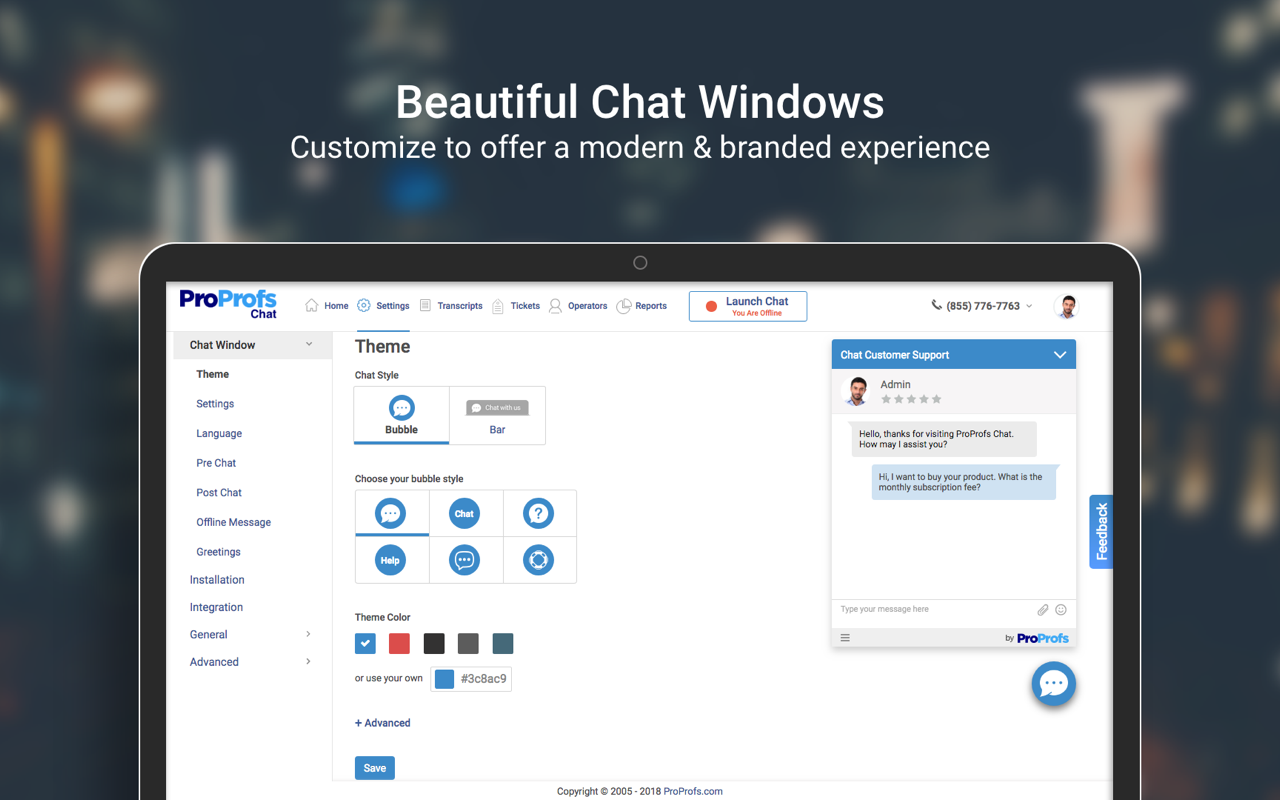Select the outlined speech bubble style
The height and width of the screenshot is (800, 1280).
(464, 560)
